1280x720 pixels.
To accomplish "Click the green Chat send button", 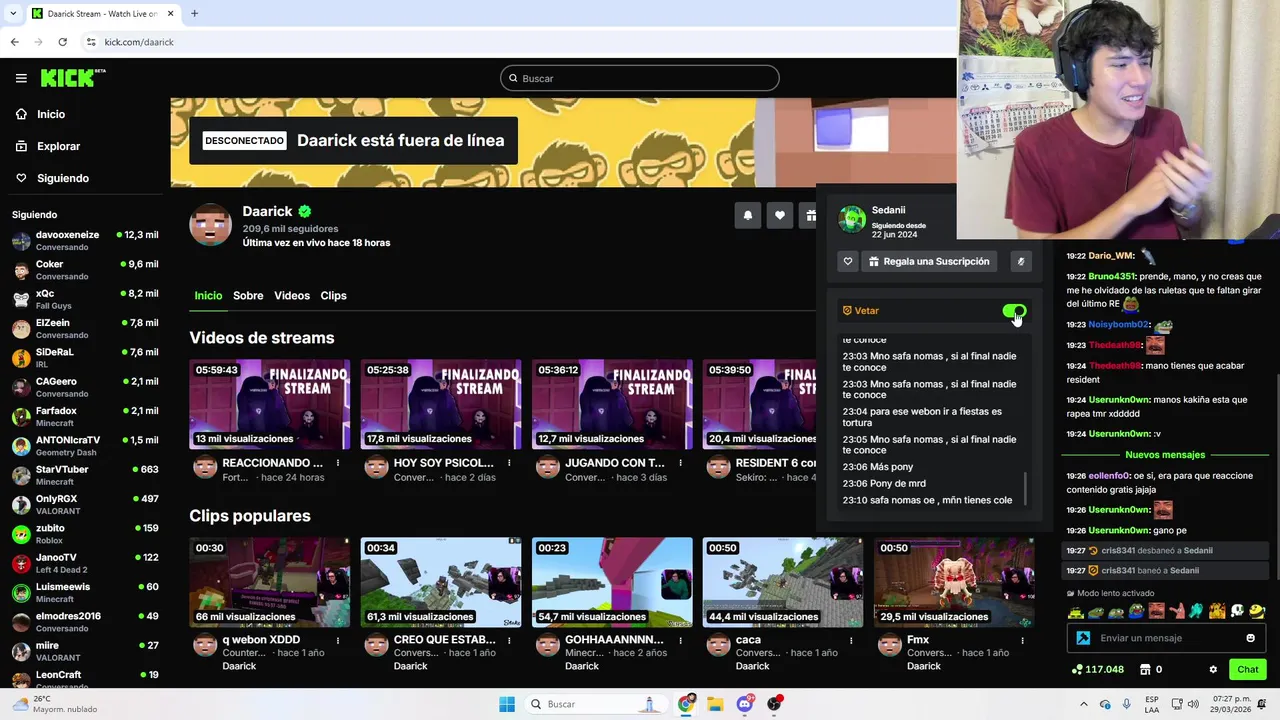I will click(x=1248, y=669).
